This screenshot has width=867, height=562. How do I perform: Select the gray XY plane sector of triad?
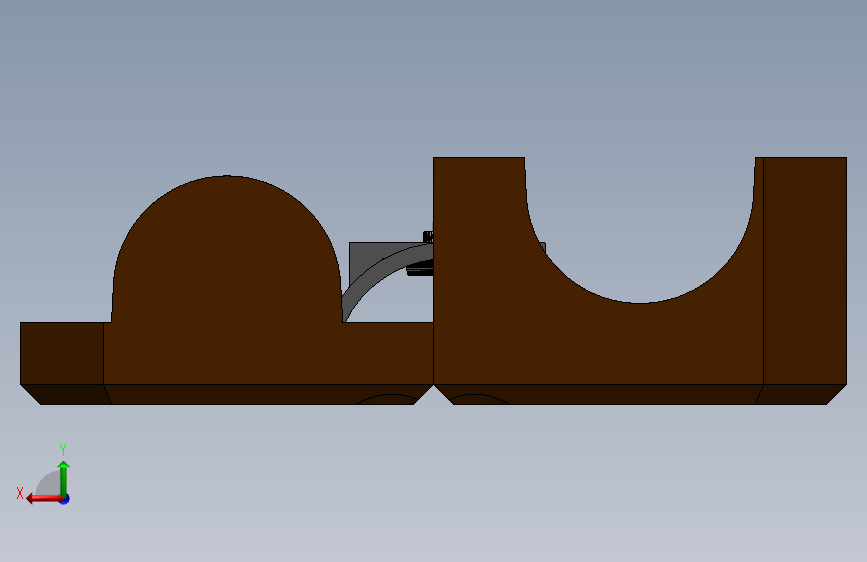[x=49, y=484]
